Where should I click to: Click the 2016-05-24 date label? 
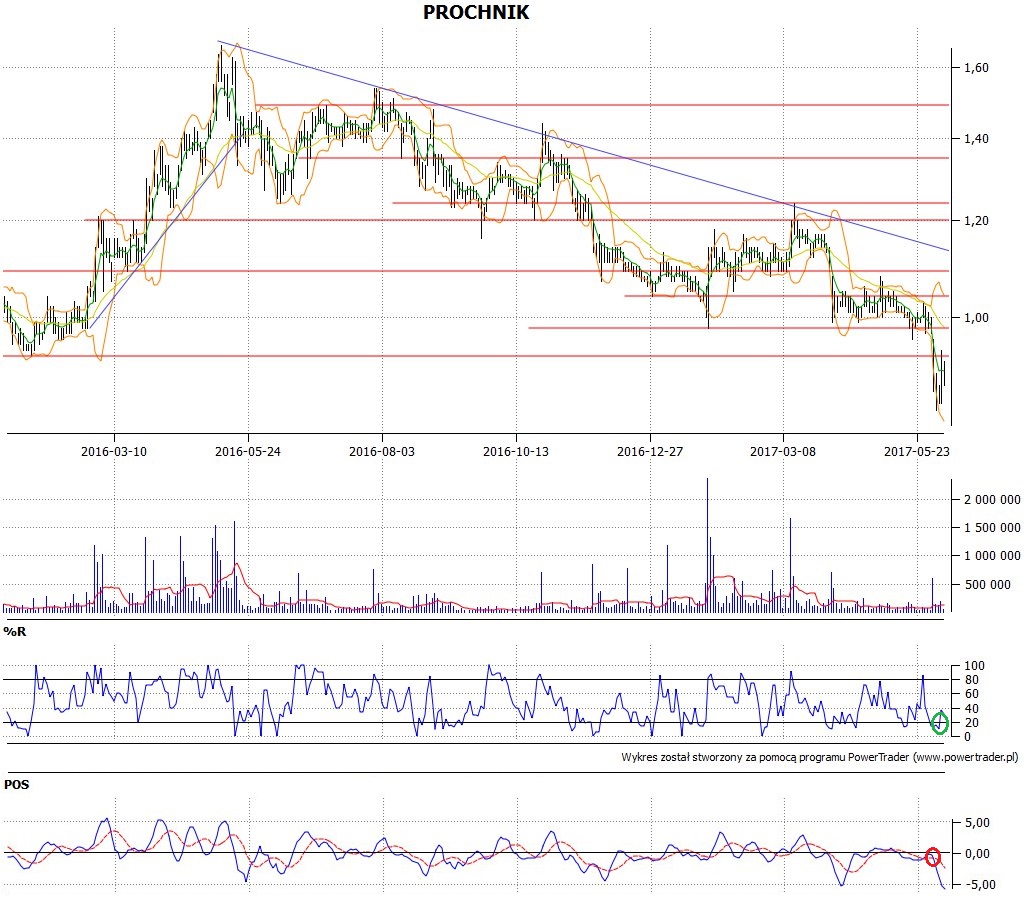248,451
